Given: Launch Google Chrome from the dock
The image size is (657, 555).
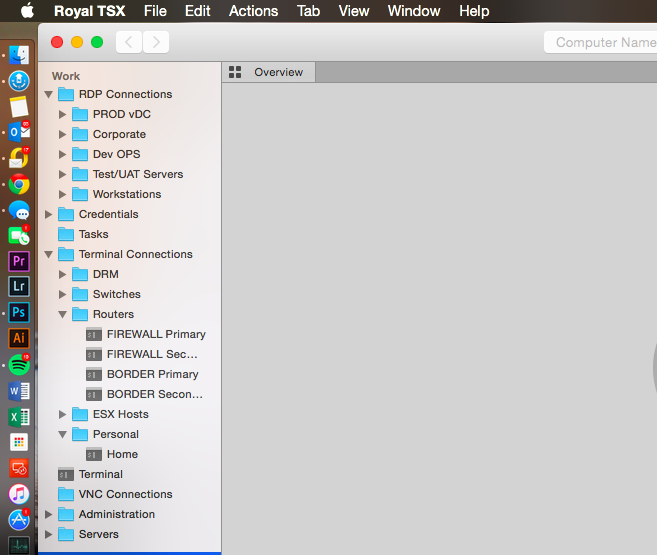Looking at the screenshot, I should 19,184.
